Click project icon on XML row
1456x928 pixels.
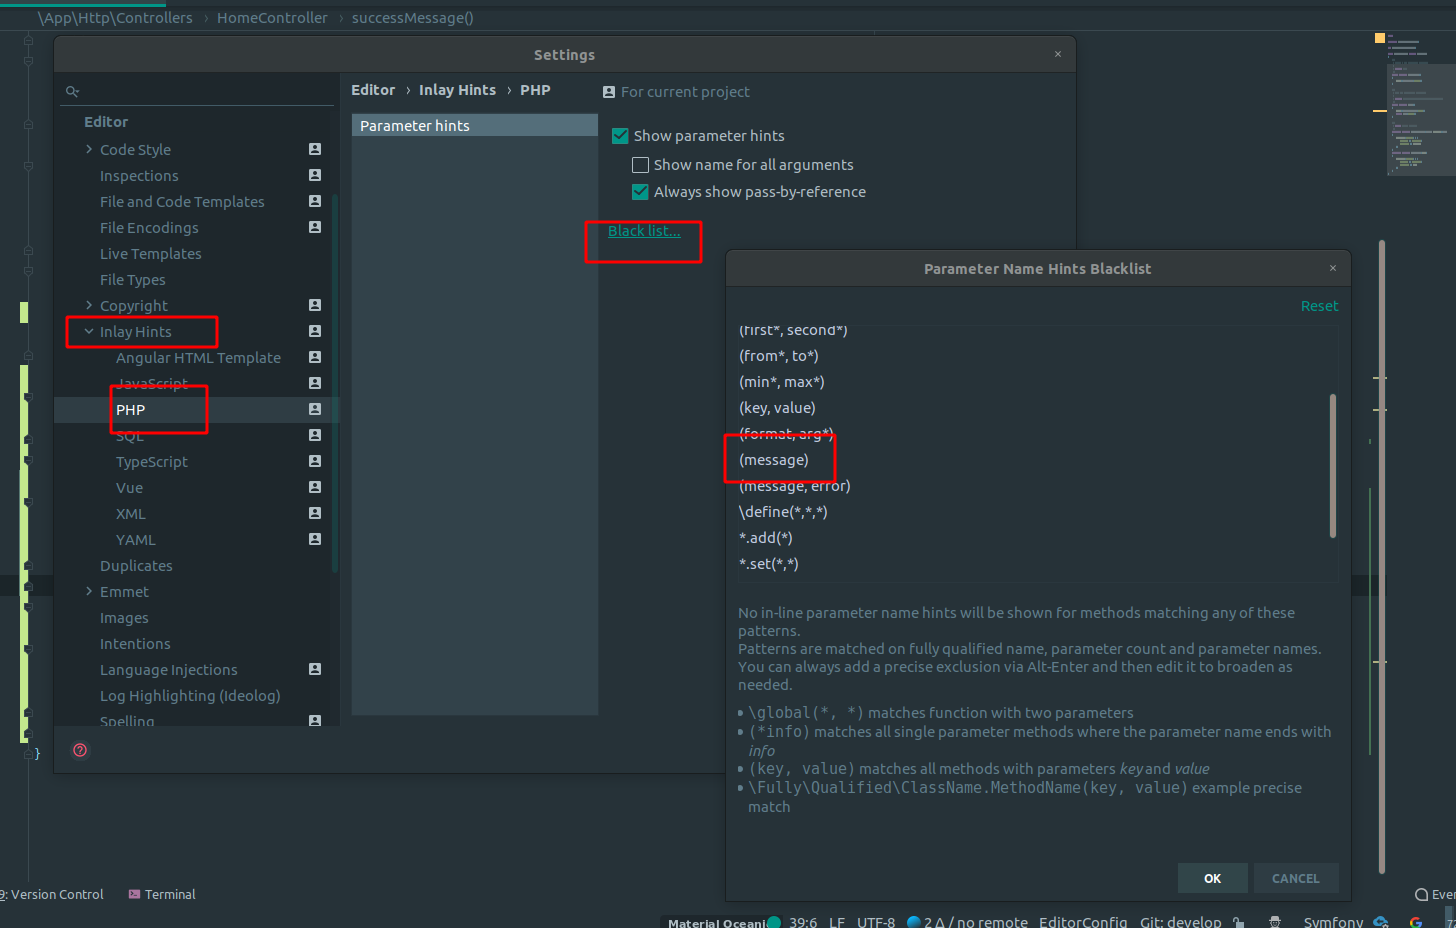315,513
